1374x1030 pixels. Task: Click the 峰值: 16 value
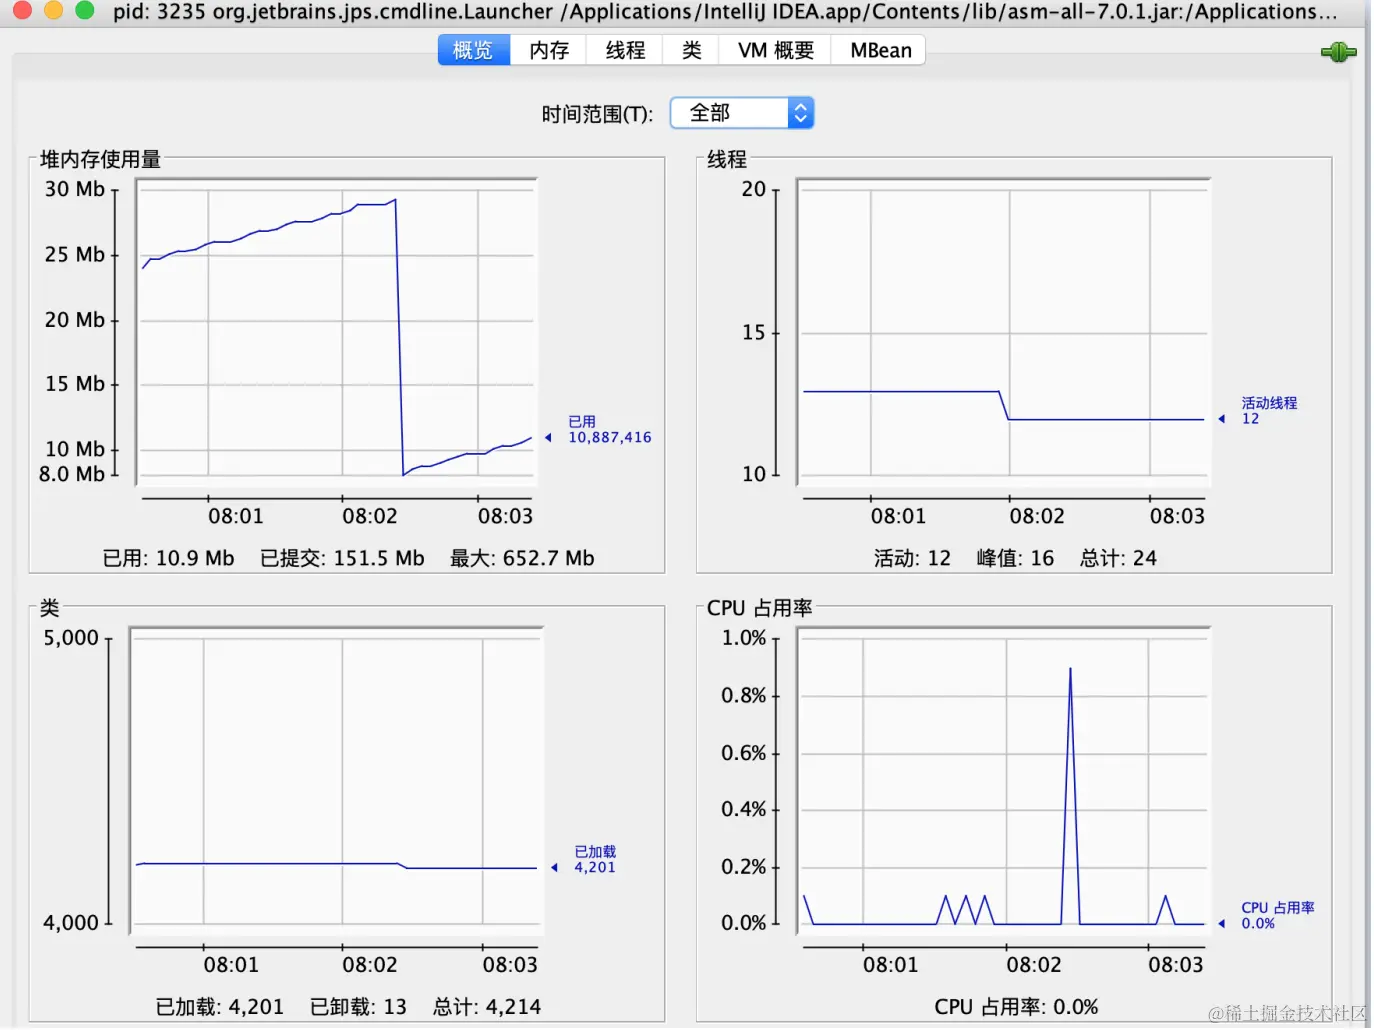pyautogui.click(x=1015, y=558)
